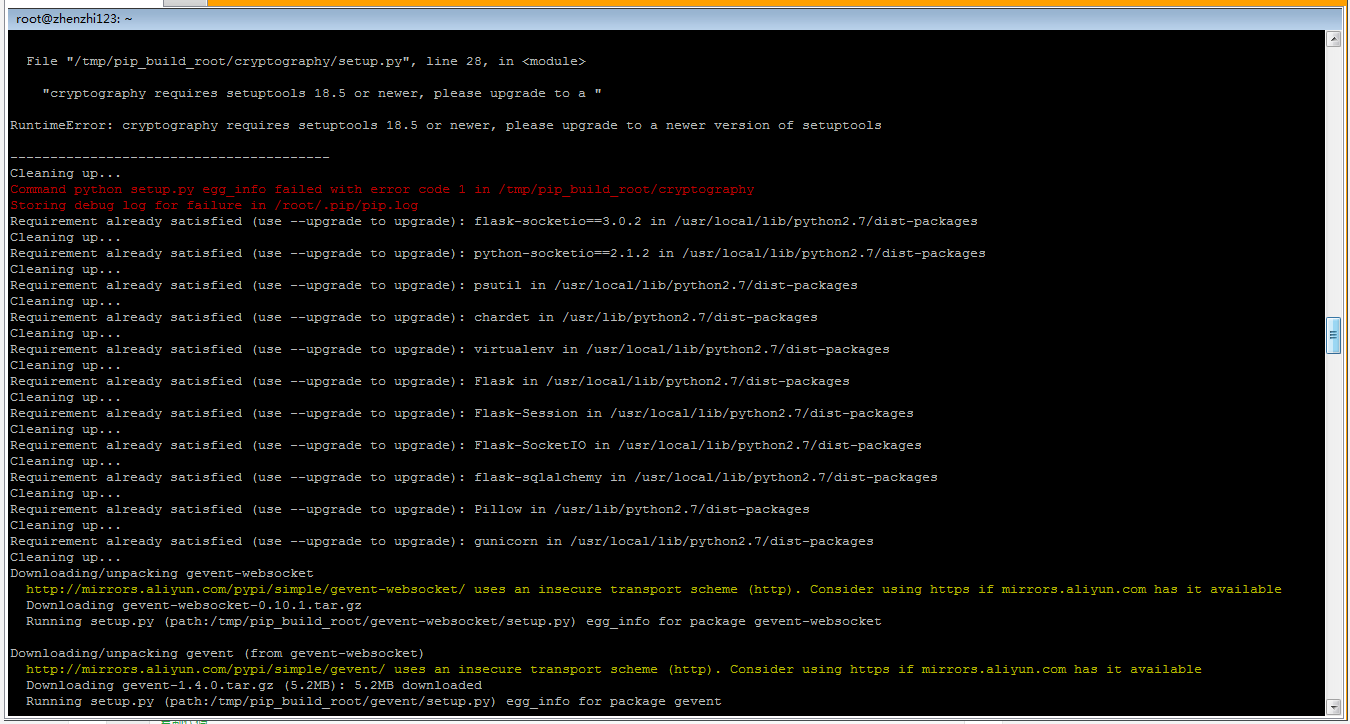Click the psutil requirement satisfied line

coord(434,286)
